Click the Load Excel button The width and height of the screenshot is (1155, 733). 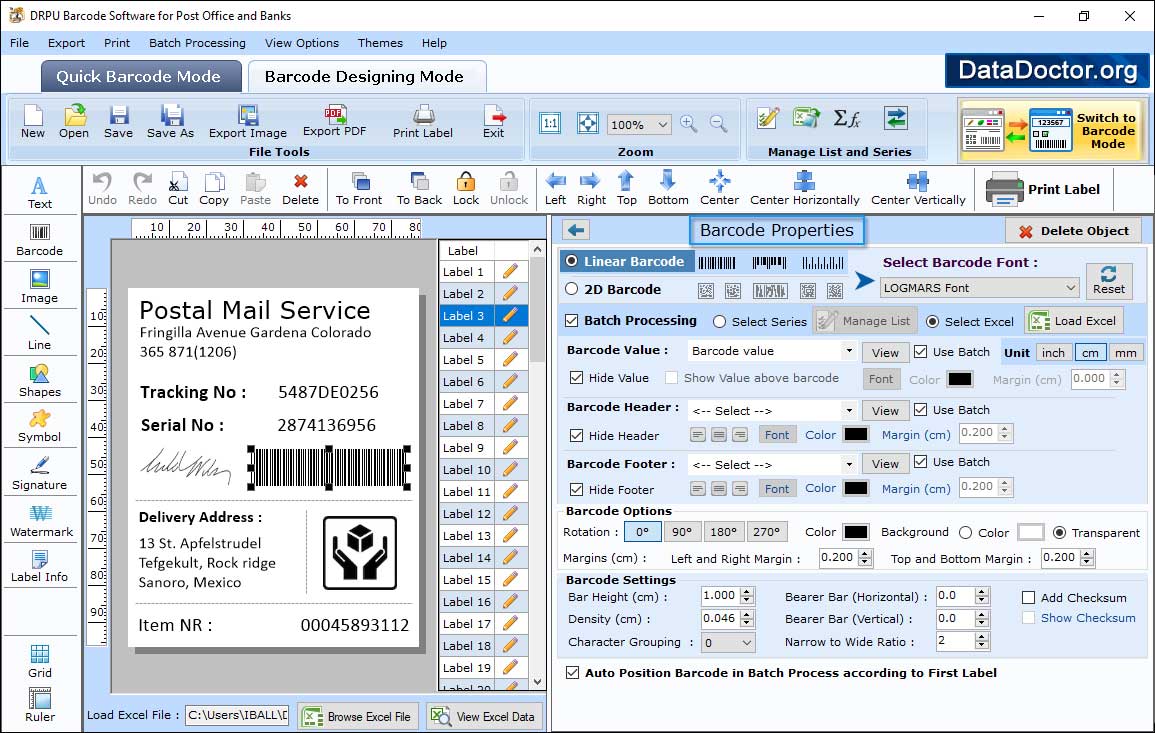[1075, 321]
